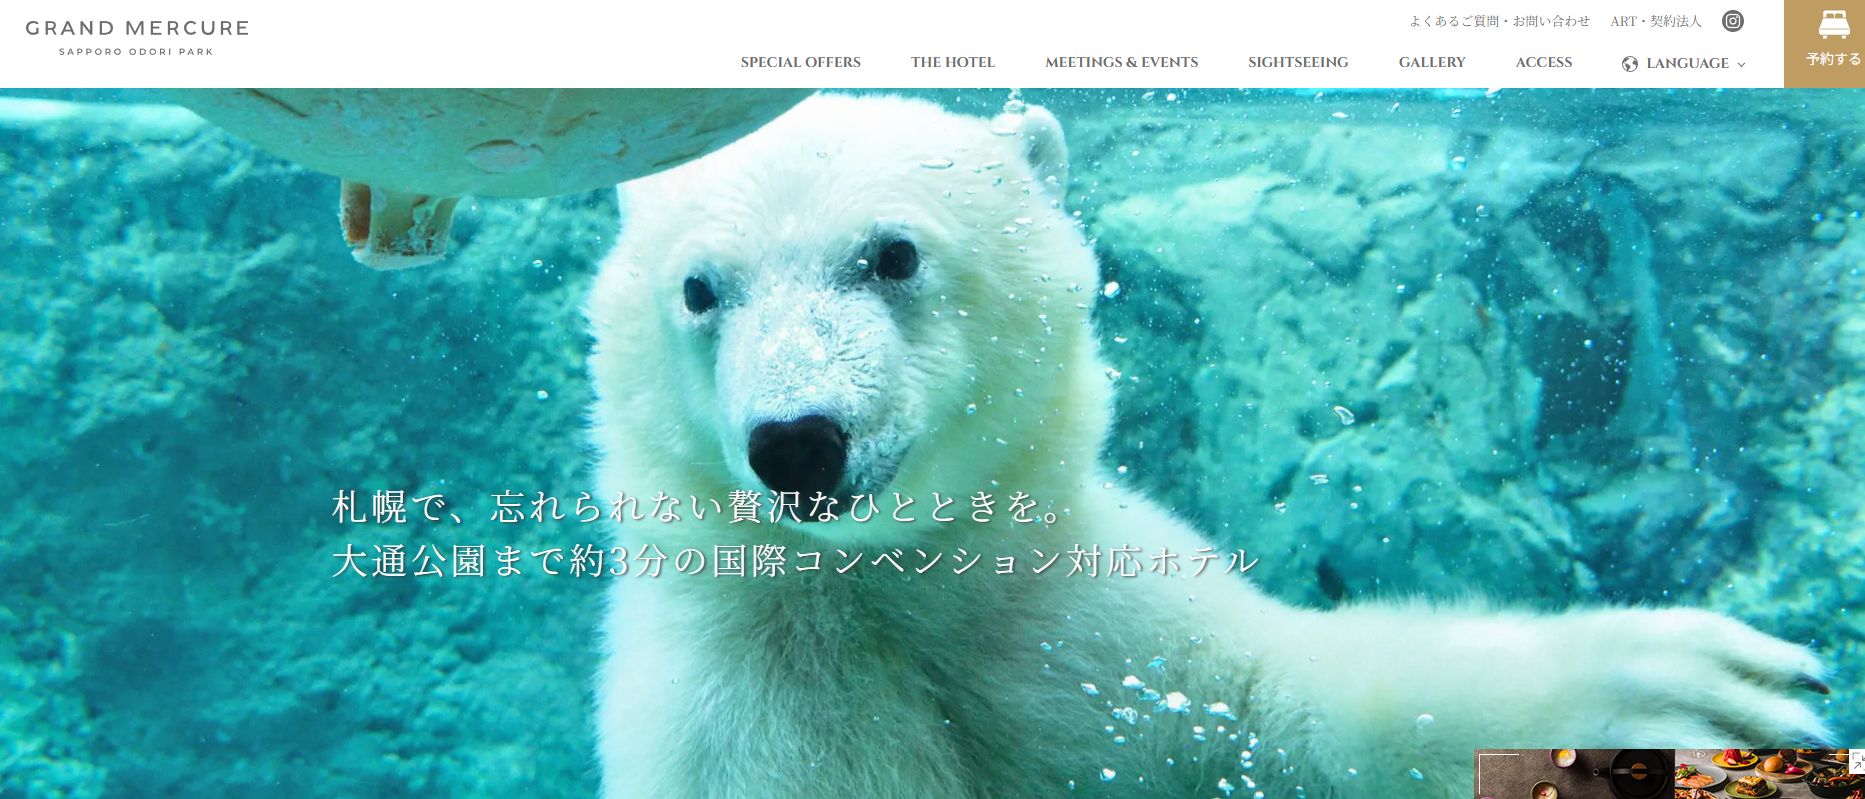Click the 予約する booking button label
Image resolution: width=1865 pixels, height=799 pixels.
(1833, 59)
